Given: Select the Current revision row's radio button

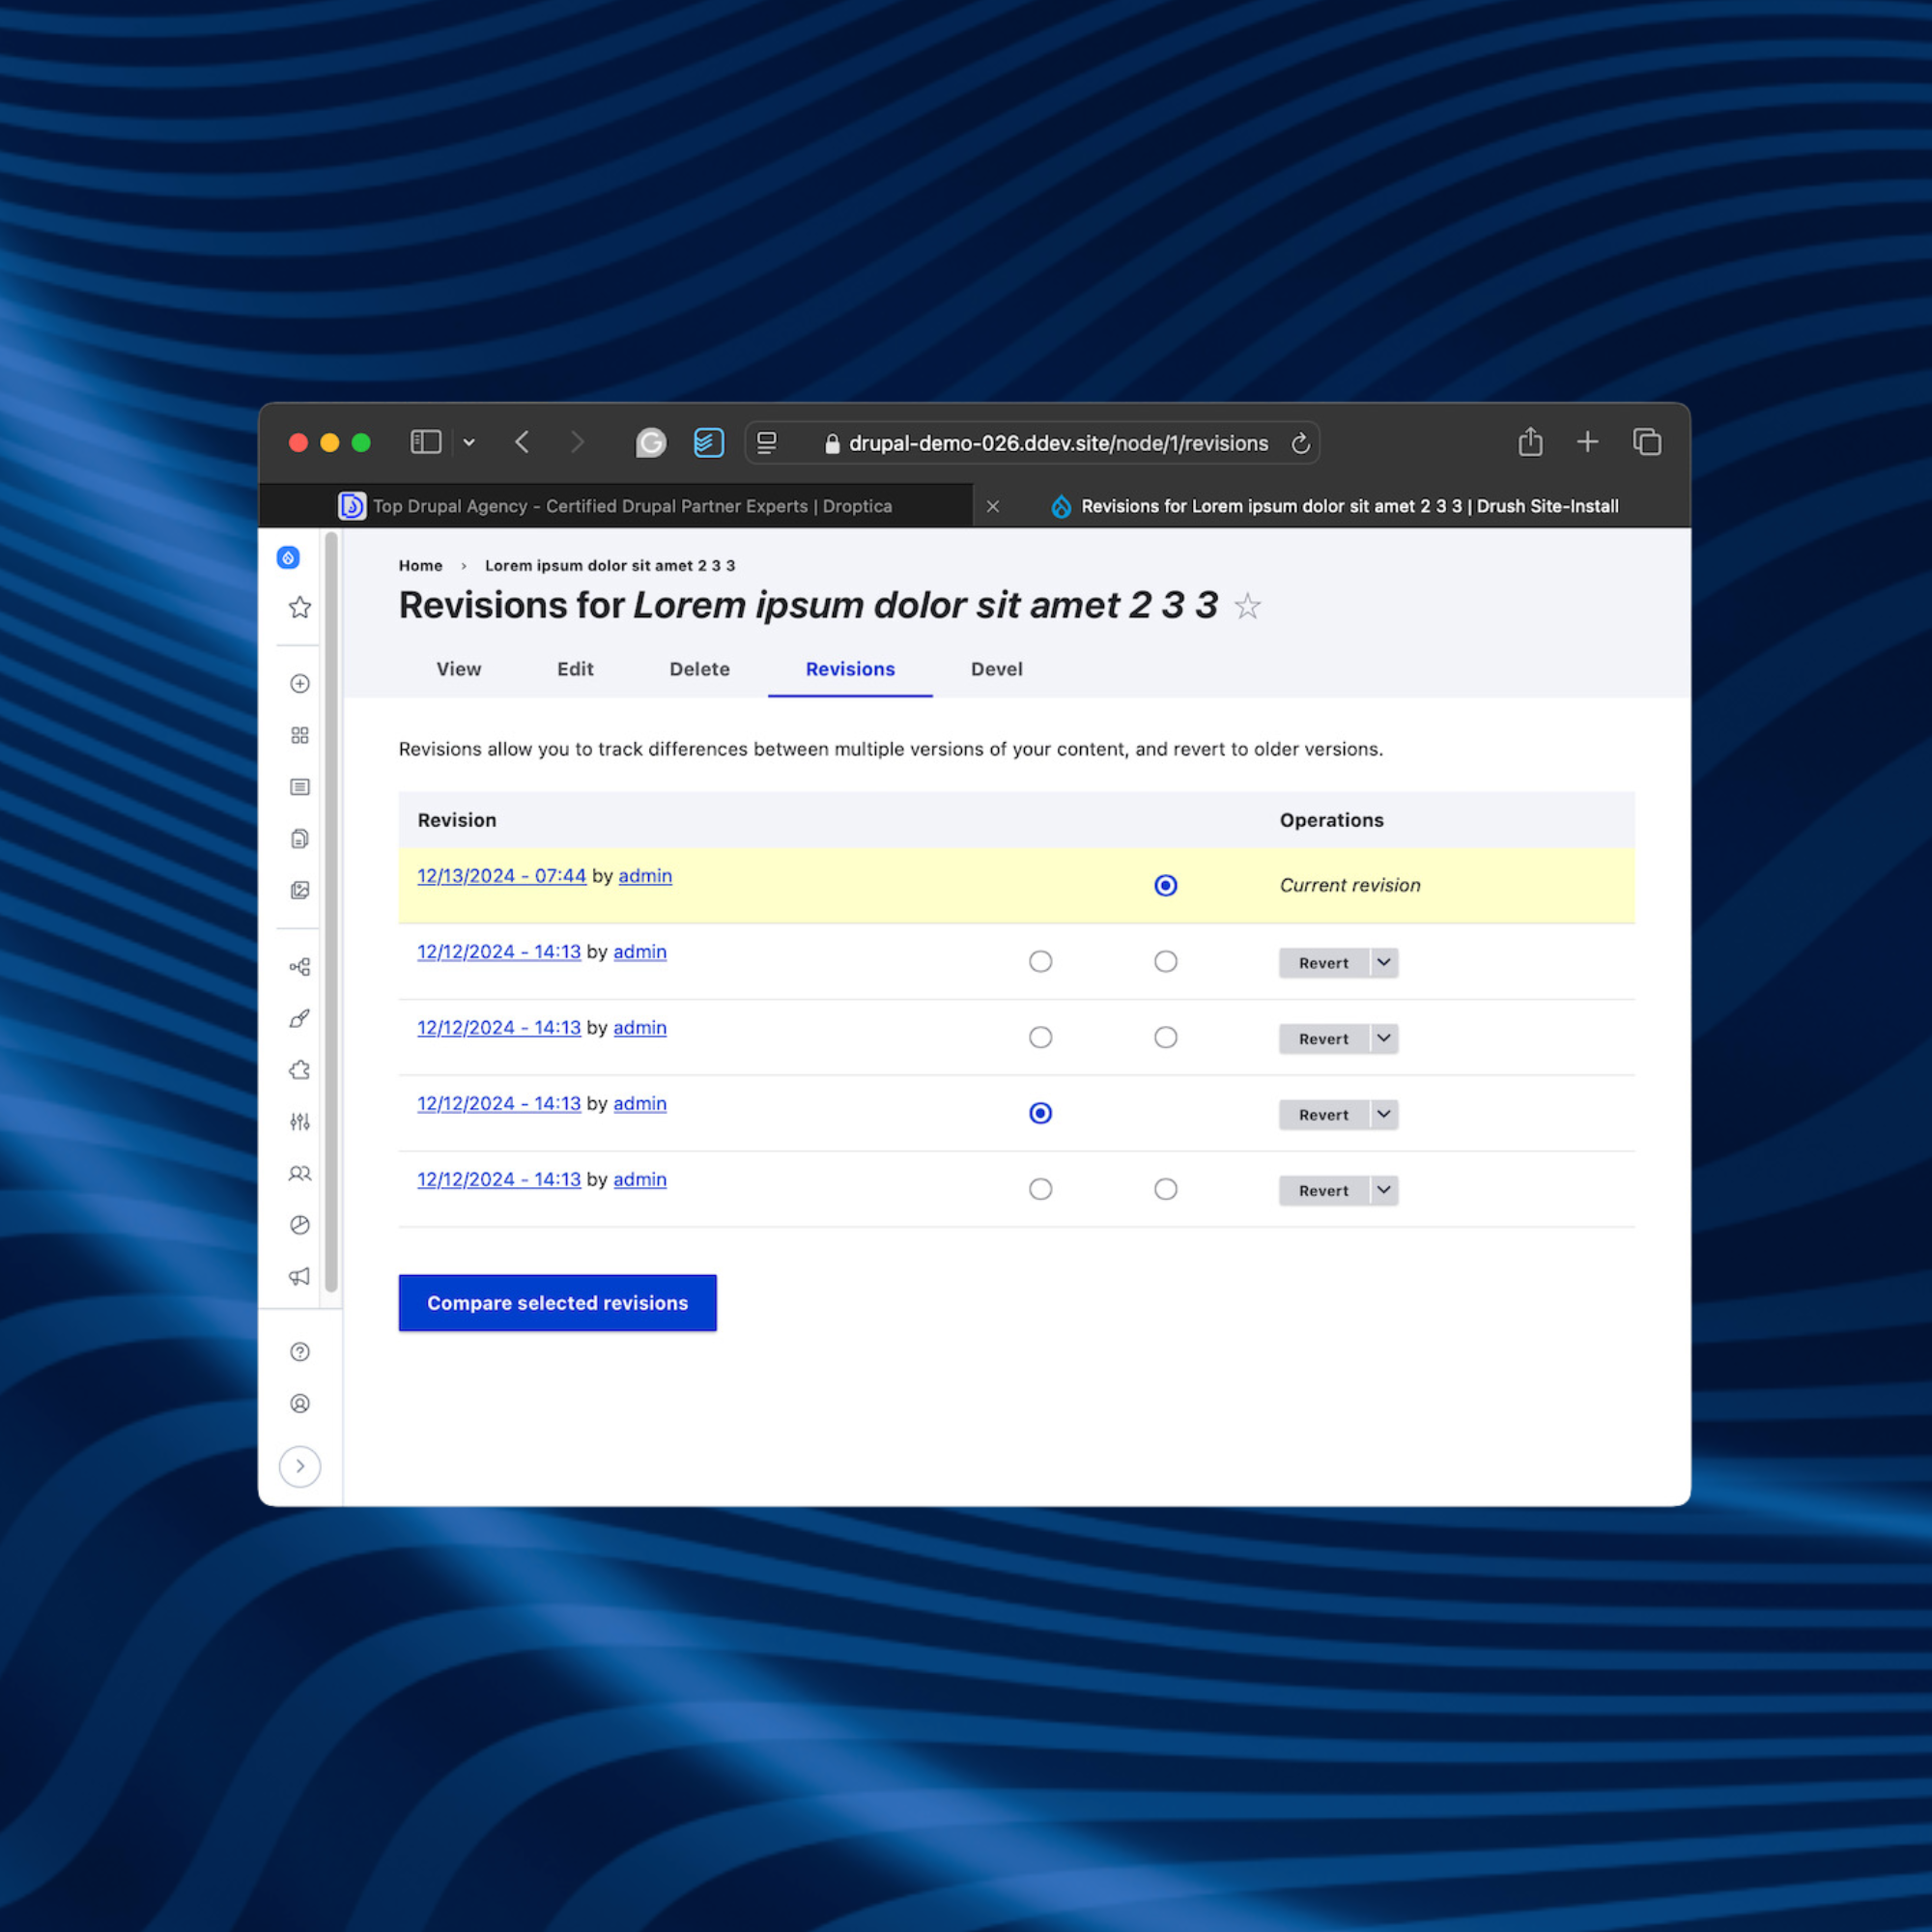Looking at the screenshot, I should (1165, 886).
